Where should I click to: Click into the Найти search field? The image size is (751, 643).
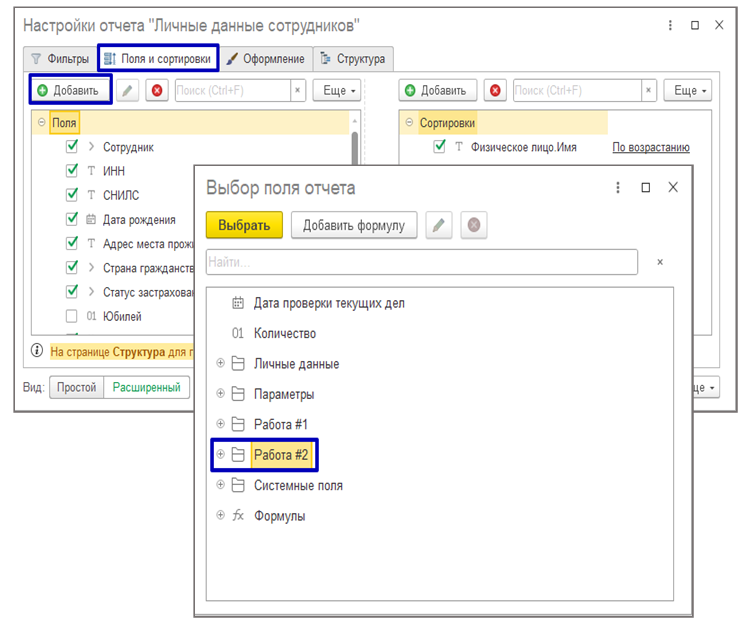tap(420, 262)
